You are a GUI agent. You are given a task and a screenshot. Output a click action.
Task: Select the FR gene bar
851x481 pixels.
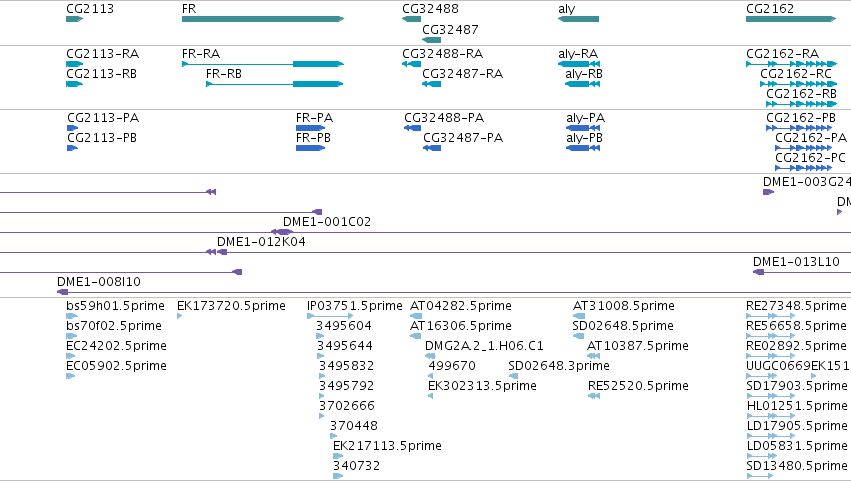pyautogui.click(x=263, y=19)
